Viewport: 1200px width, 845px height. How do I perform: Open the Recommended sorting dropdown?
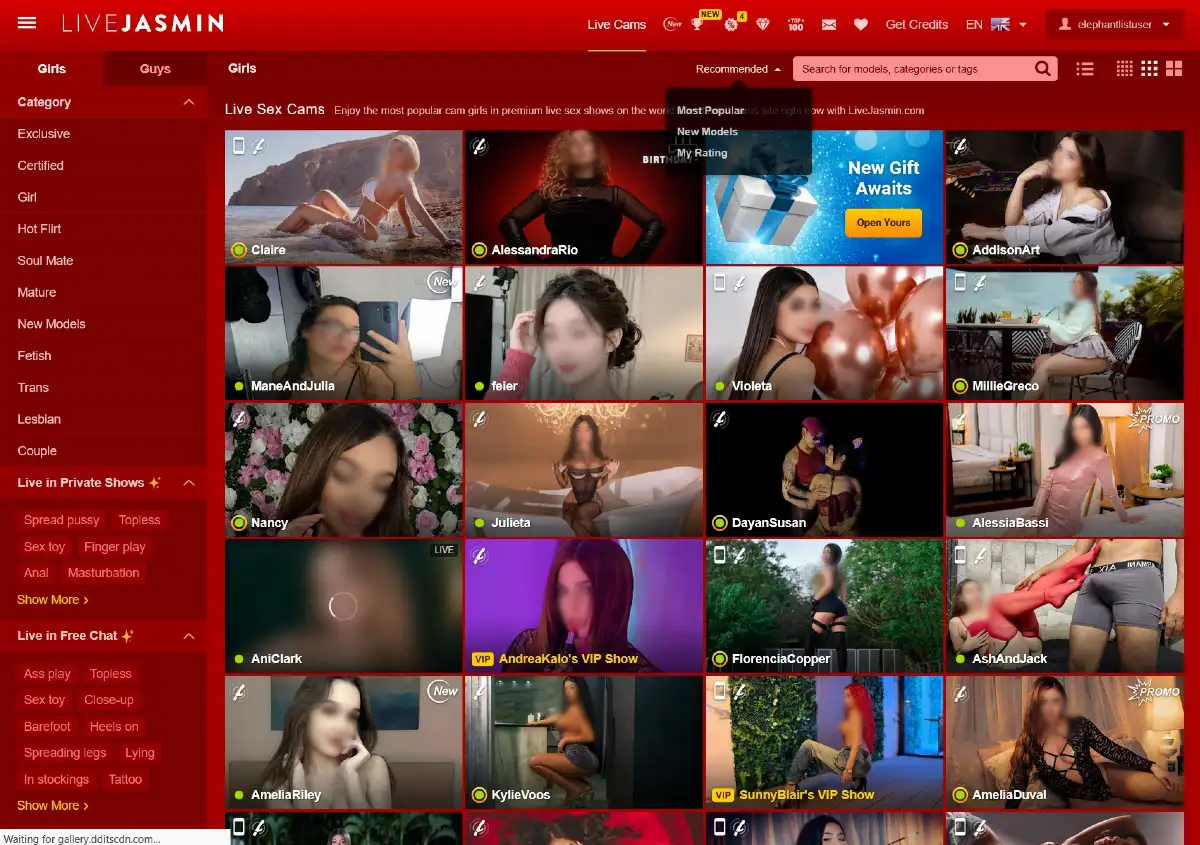click(739, 69)
